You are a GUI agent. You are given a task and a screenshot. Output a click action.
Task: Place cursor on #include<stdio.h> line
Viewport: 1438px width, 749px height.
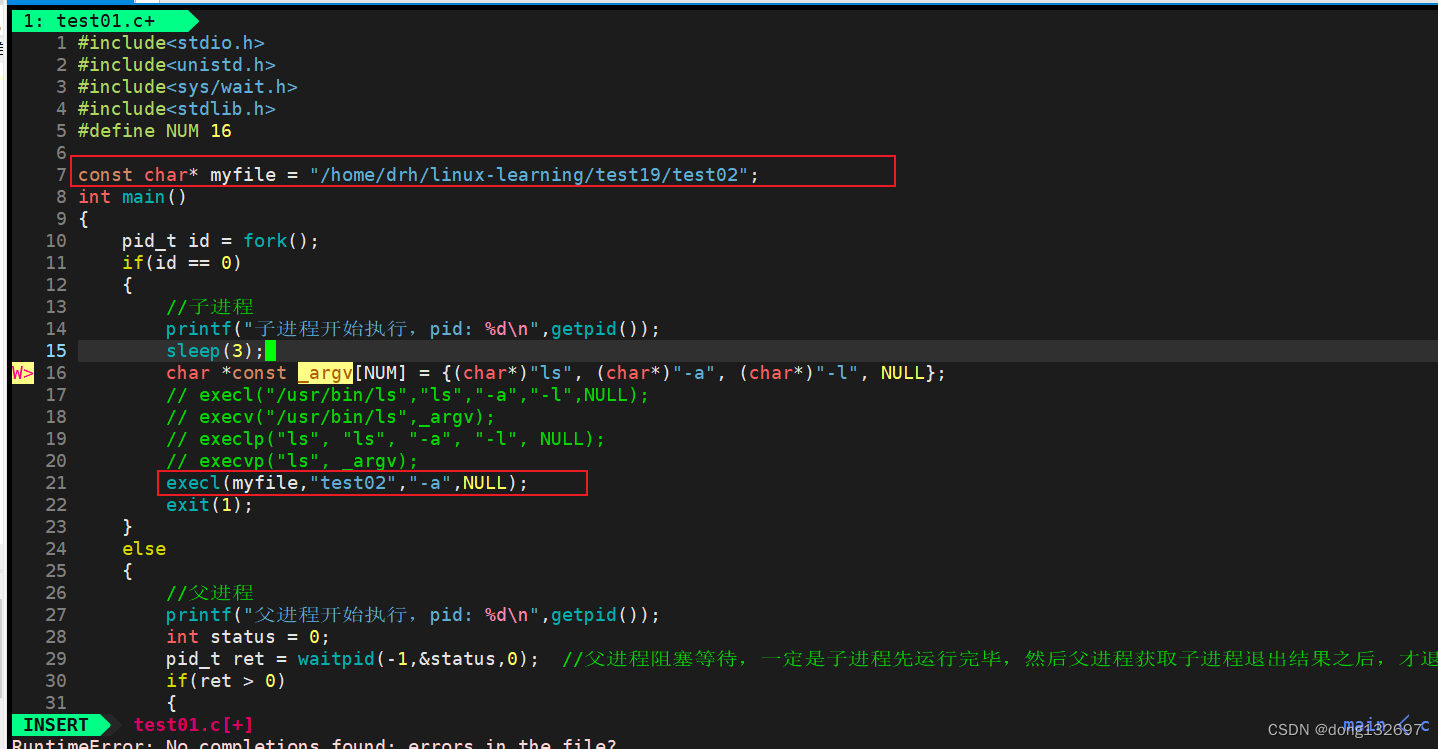tap(171, 43)
